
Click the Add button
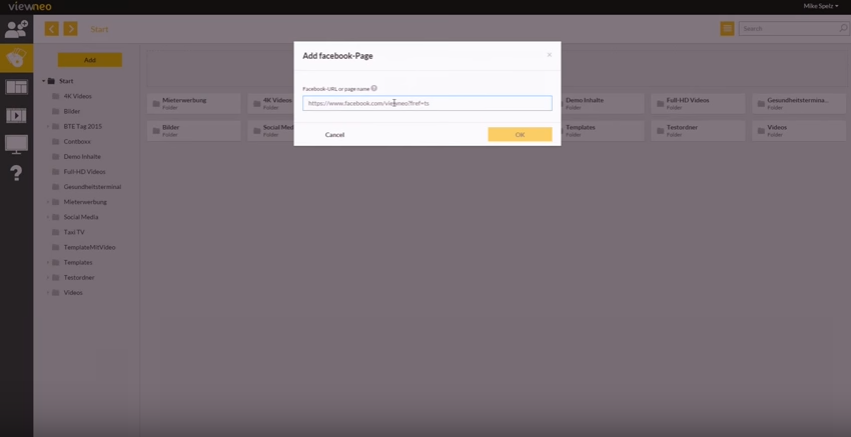90,60
